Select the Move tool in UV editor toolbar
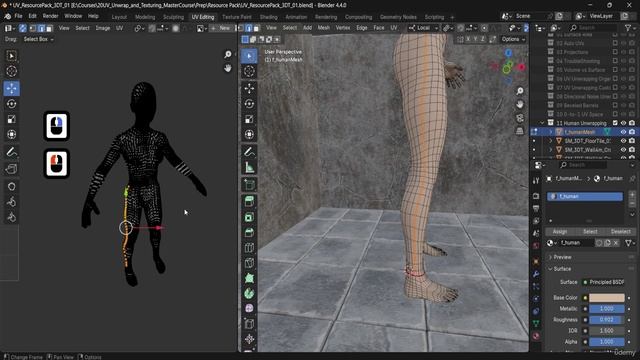 tap(11, 89)
